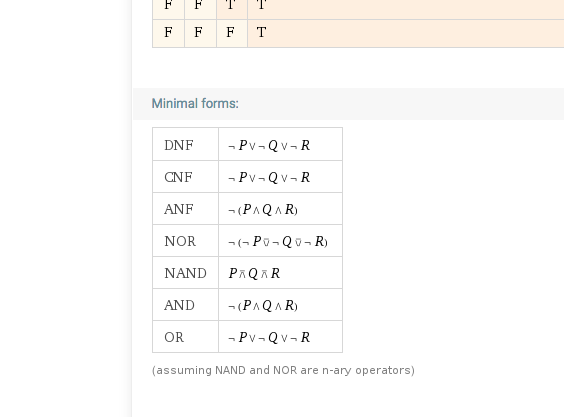Click the Minimal forms heading
Screen dimensions: 564x417
pos(195,104)
